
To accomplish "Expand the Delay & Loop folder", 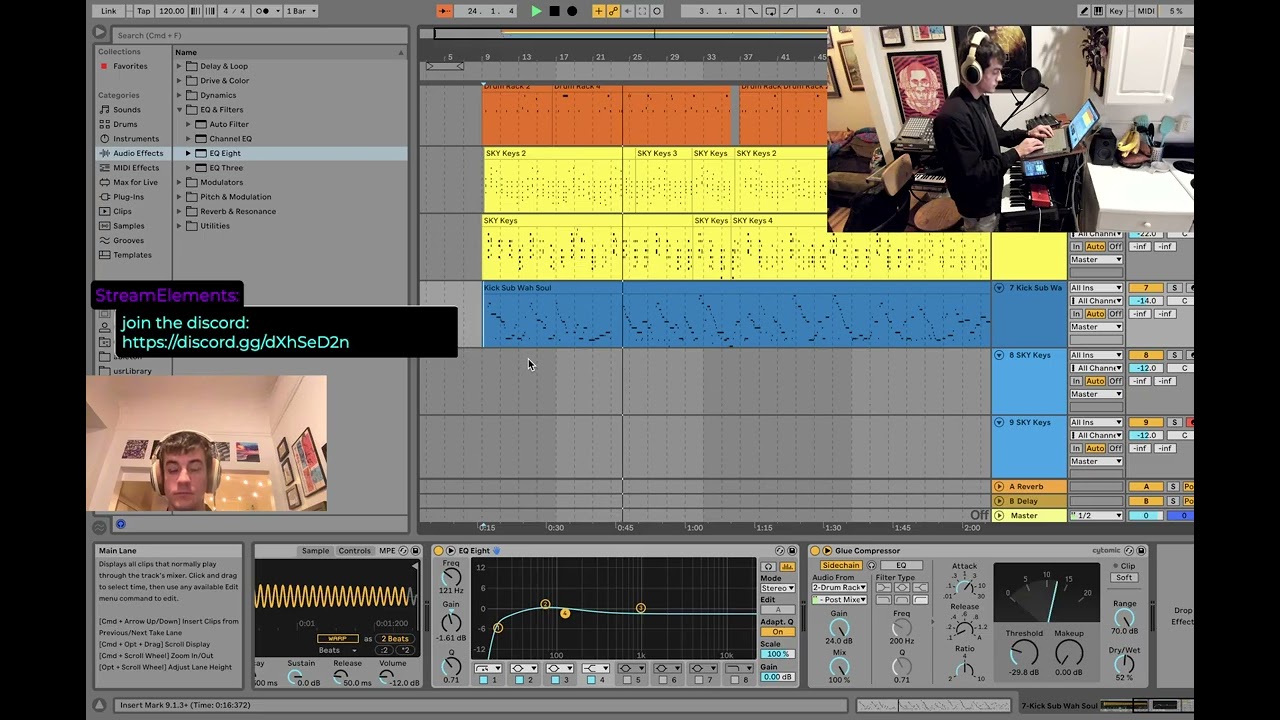I will click(179, 66).
